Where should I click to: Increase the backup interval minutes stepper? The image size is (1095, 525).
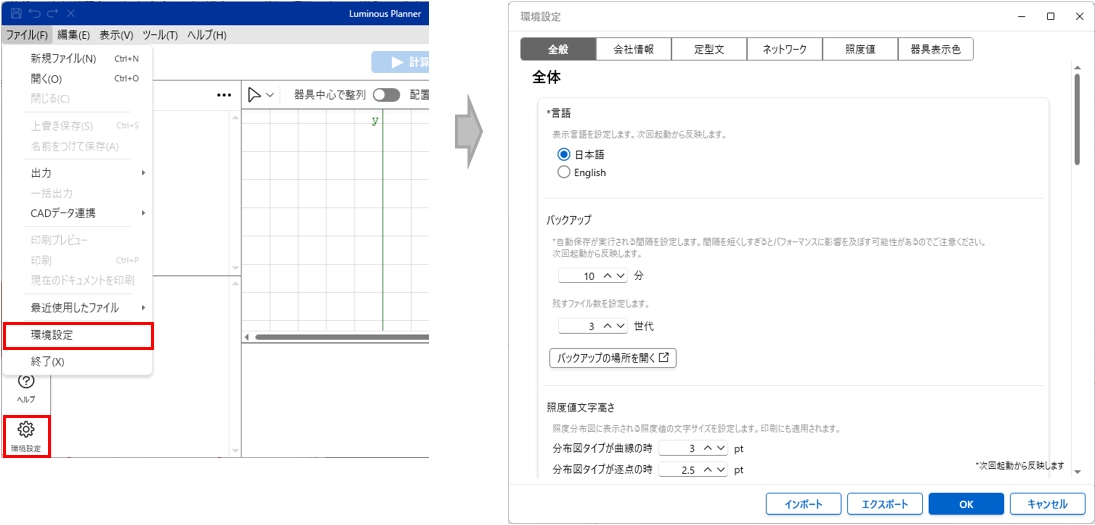coord(607,275)
